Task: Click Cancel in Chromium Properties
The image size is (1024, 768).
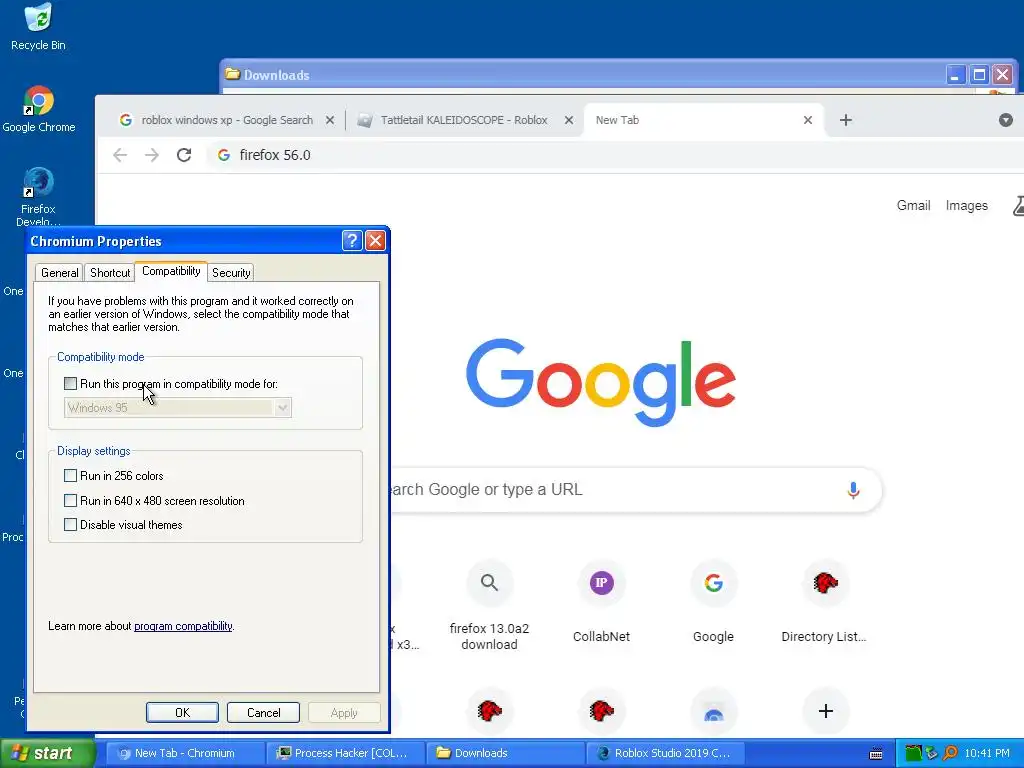Action: tap(263, 712)
